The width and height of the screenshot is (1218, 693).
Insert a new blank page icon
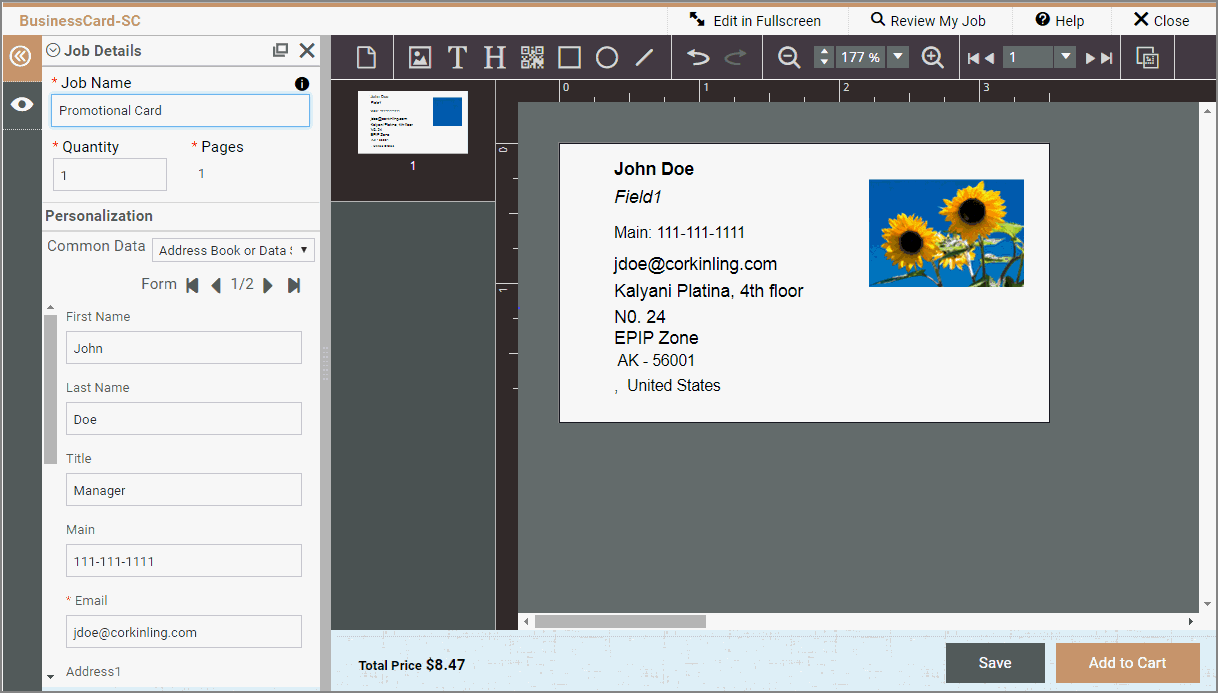(367, 58)
